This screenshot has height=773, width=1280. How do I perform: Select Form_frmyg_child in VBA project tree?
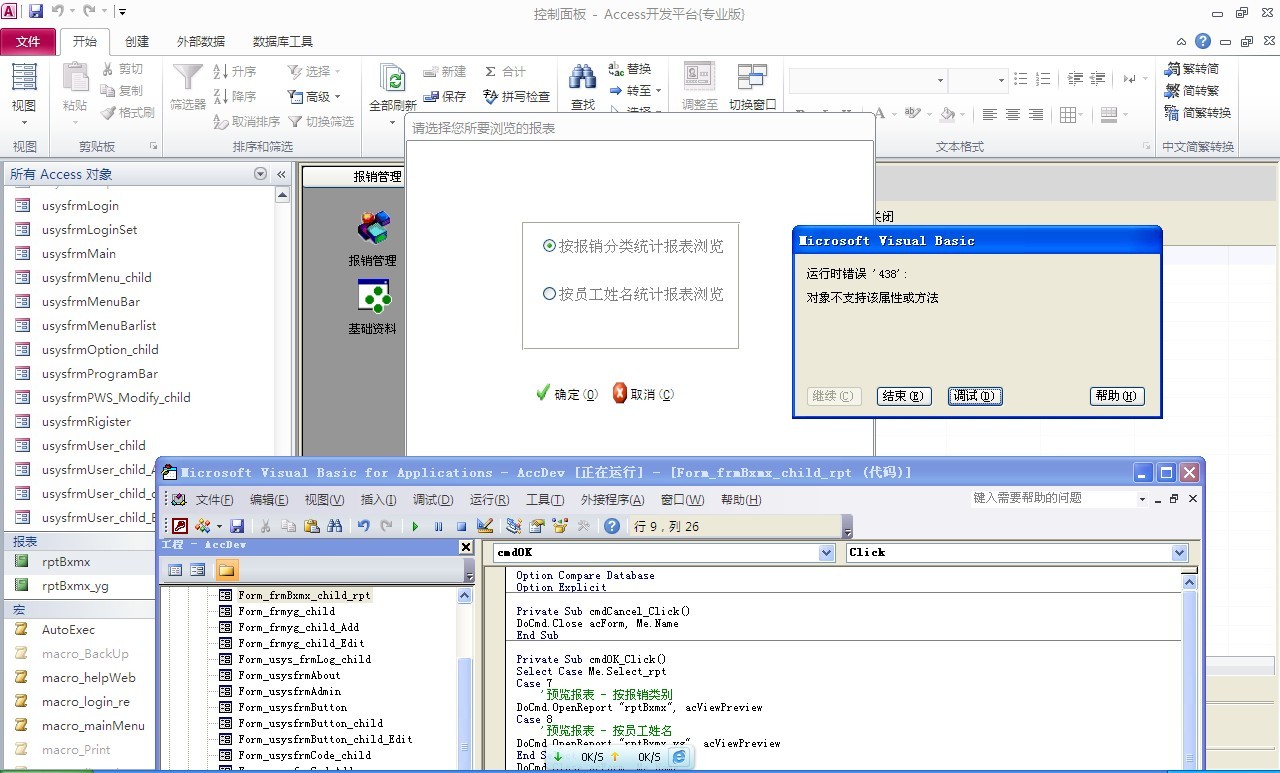pos(286,611)
